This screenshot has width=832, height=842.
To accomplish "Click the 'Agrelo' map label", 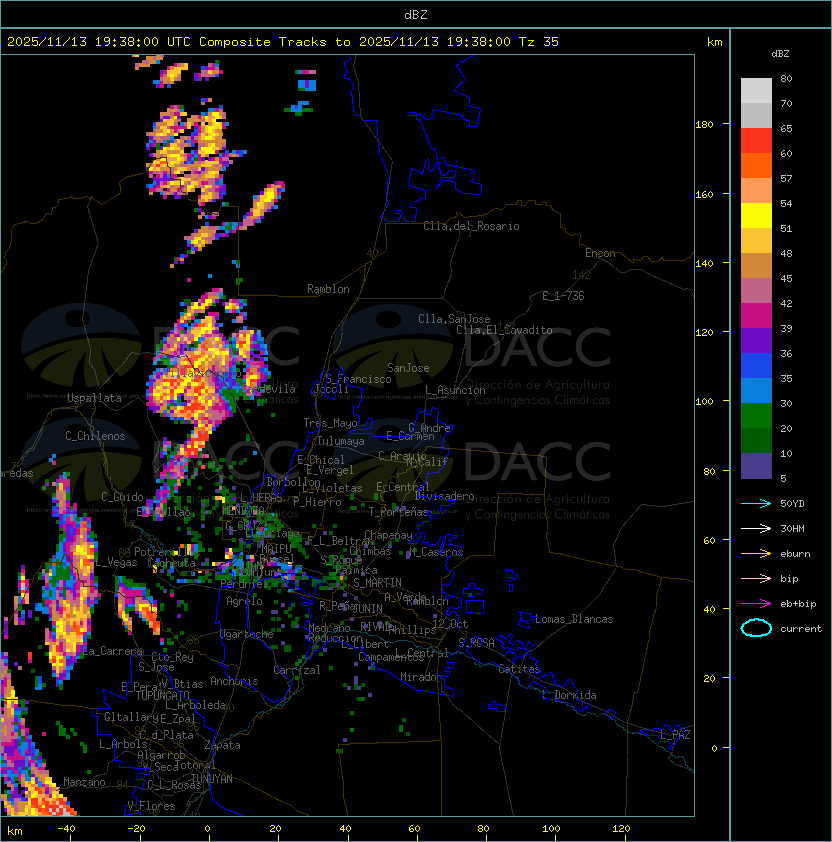I will tap(244, 601).
